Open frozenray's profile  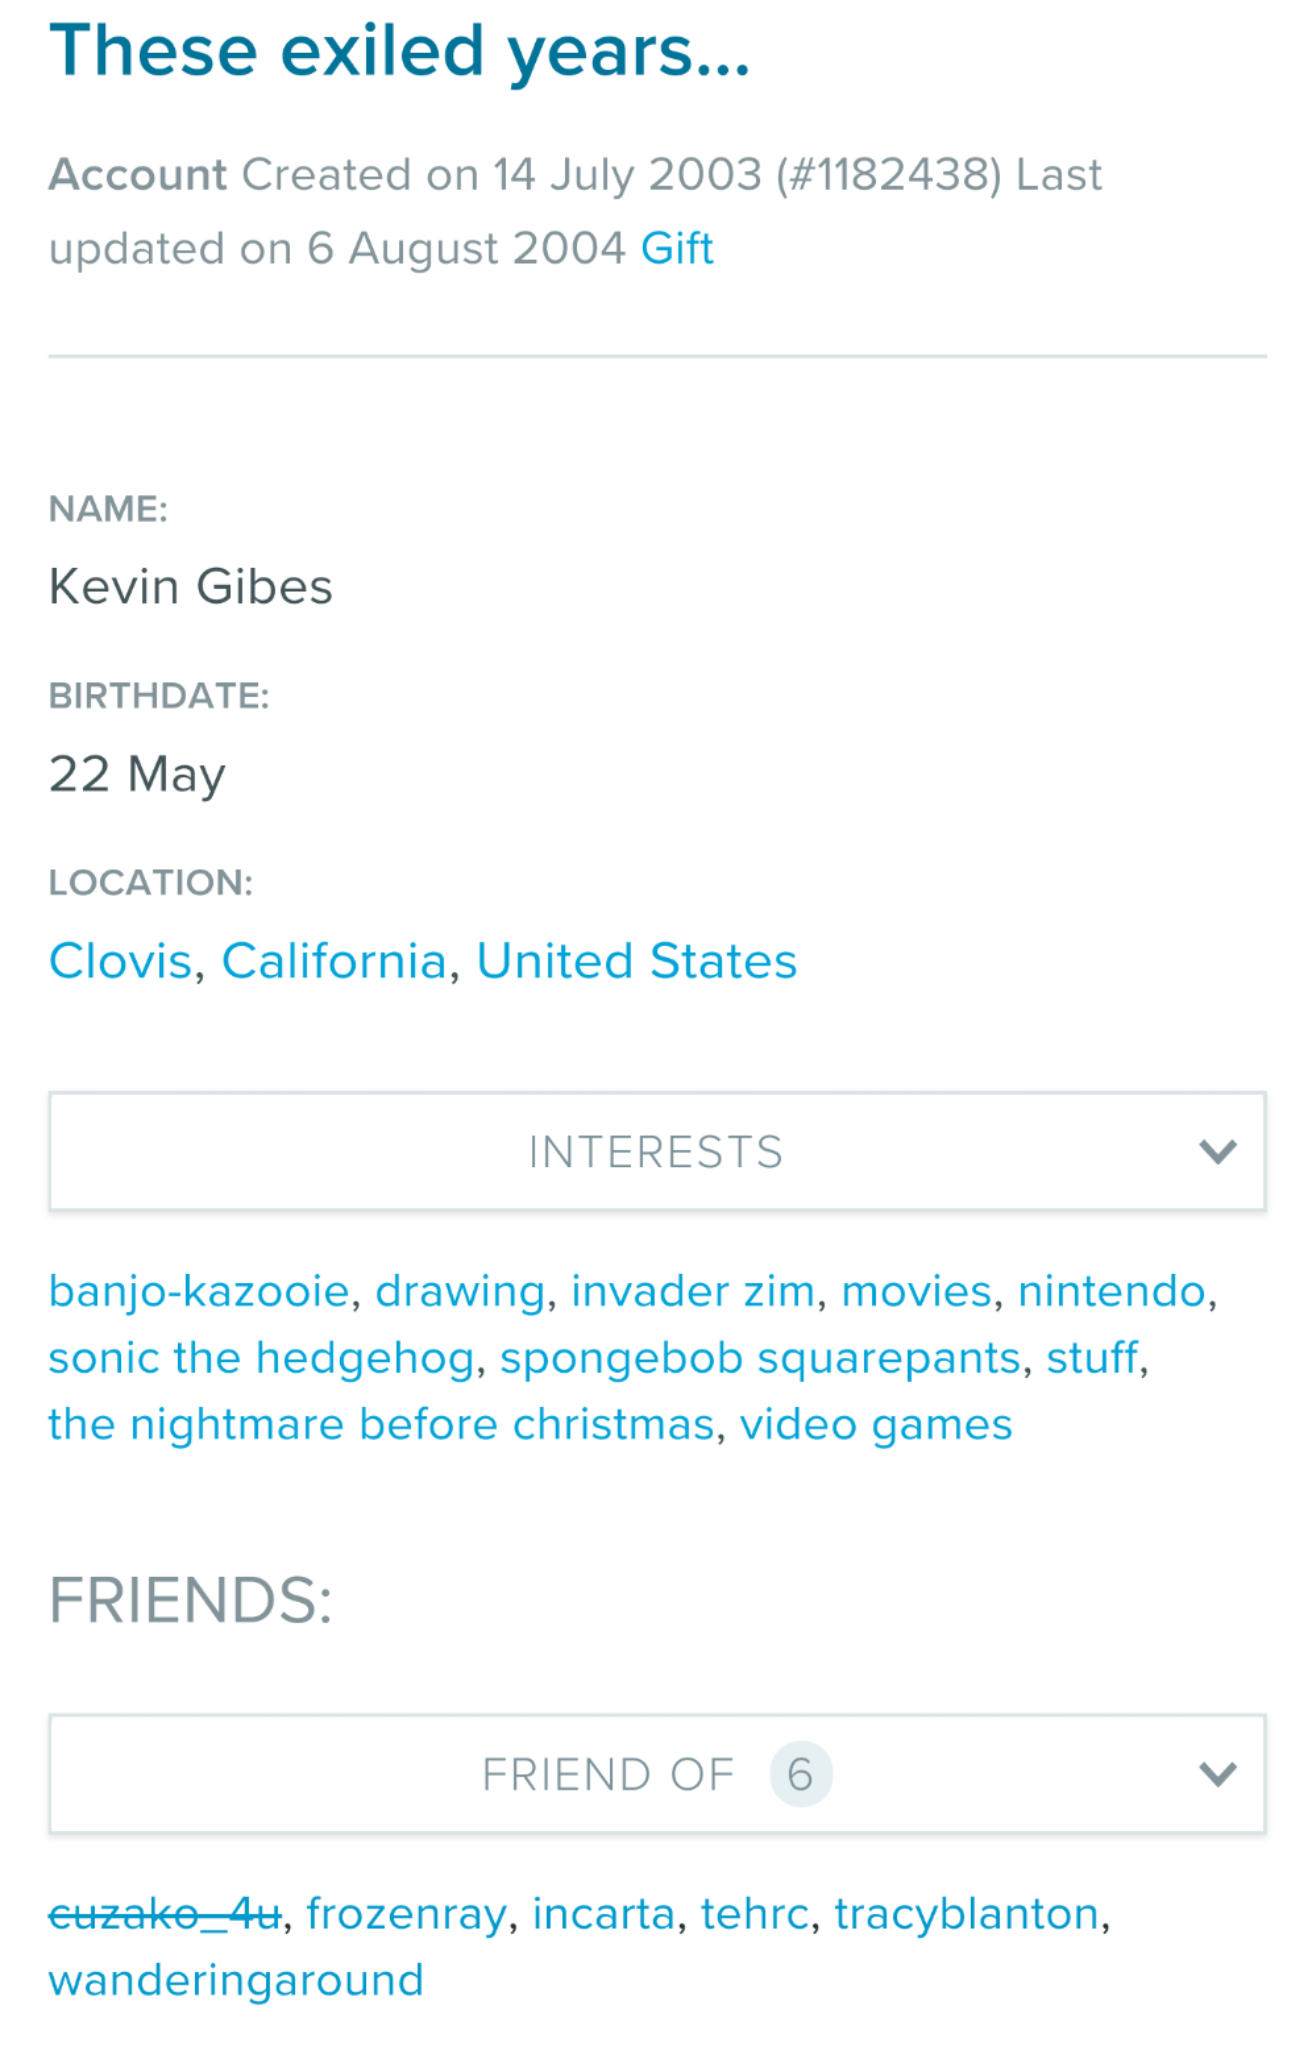coord(406,1914)
